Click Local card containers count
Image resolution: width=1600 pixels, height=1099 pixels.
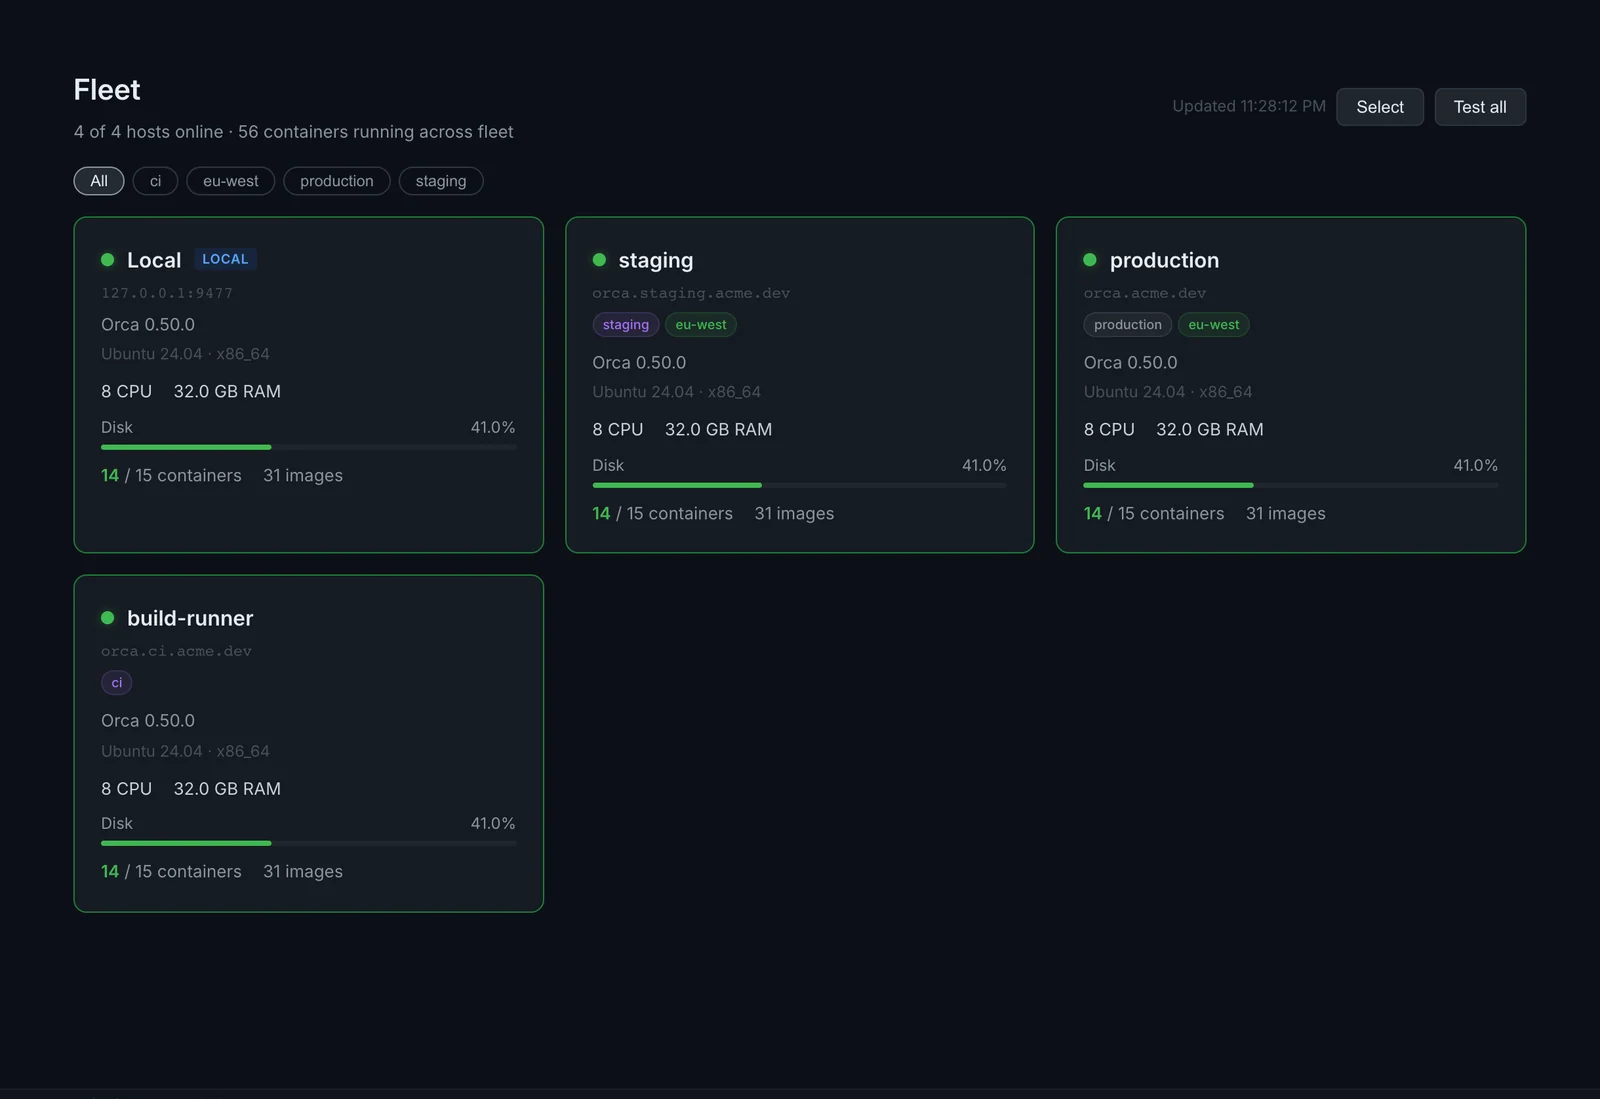click(x=171, y=476)
